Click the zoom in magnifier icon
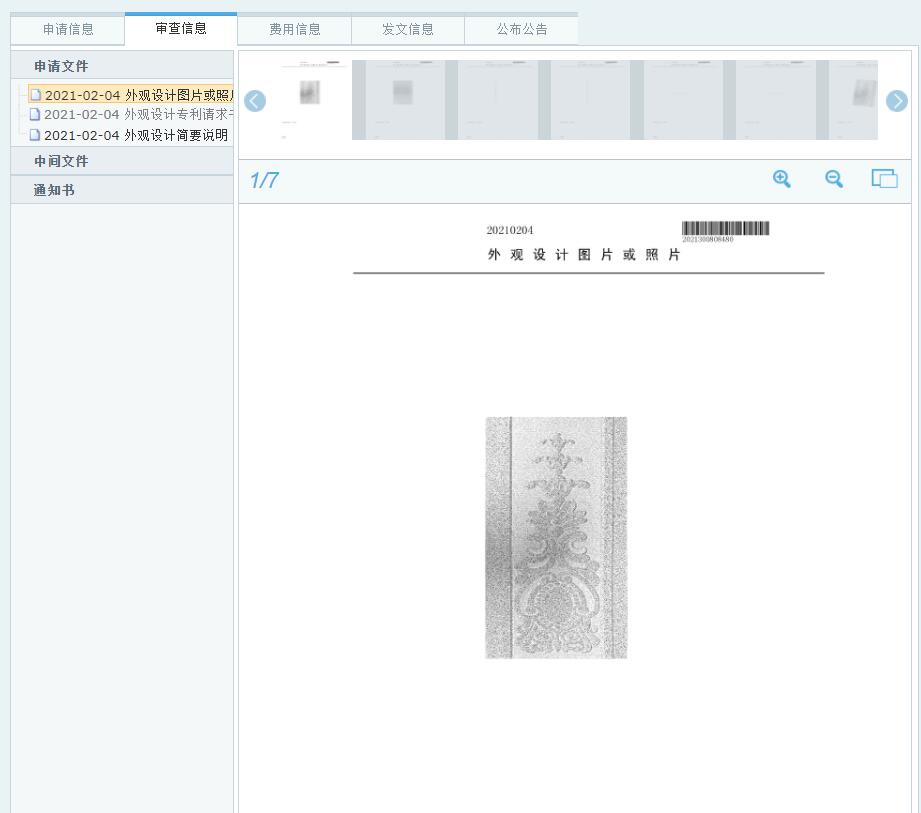The image size is (921, 813). (x=782, y=179)
